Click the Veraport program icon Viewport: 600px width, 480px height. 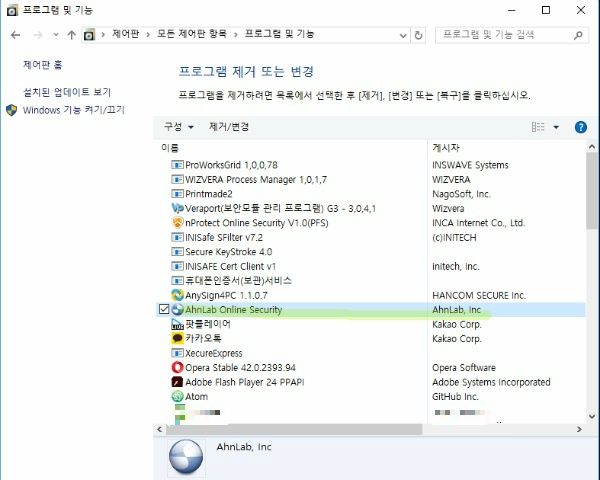pyautogui.click(x=177, y=208)
